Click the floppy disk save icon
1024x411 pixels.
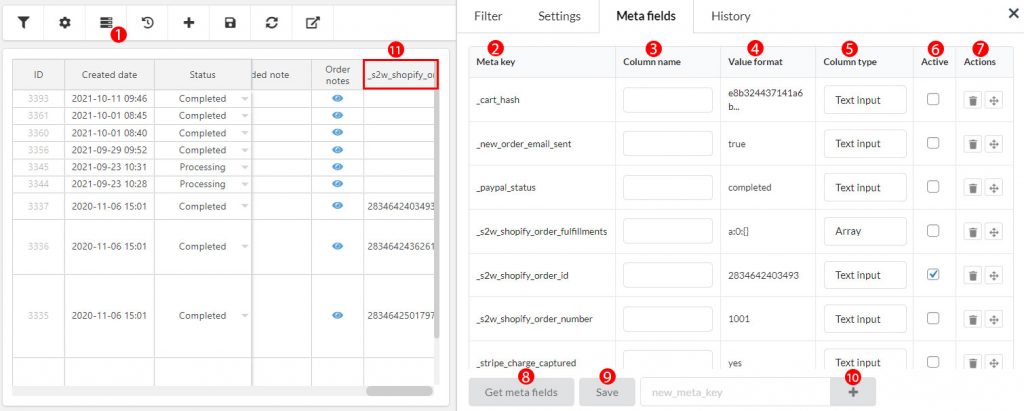coord(230,23)
